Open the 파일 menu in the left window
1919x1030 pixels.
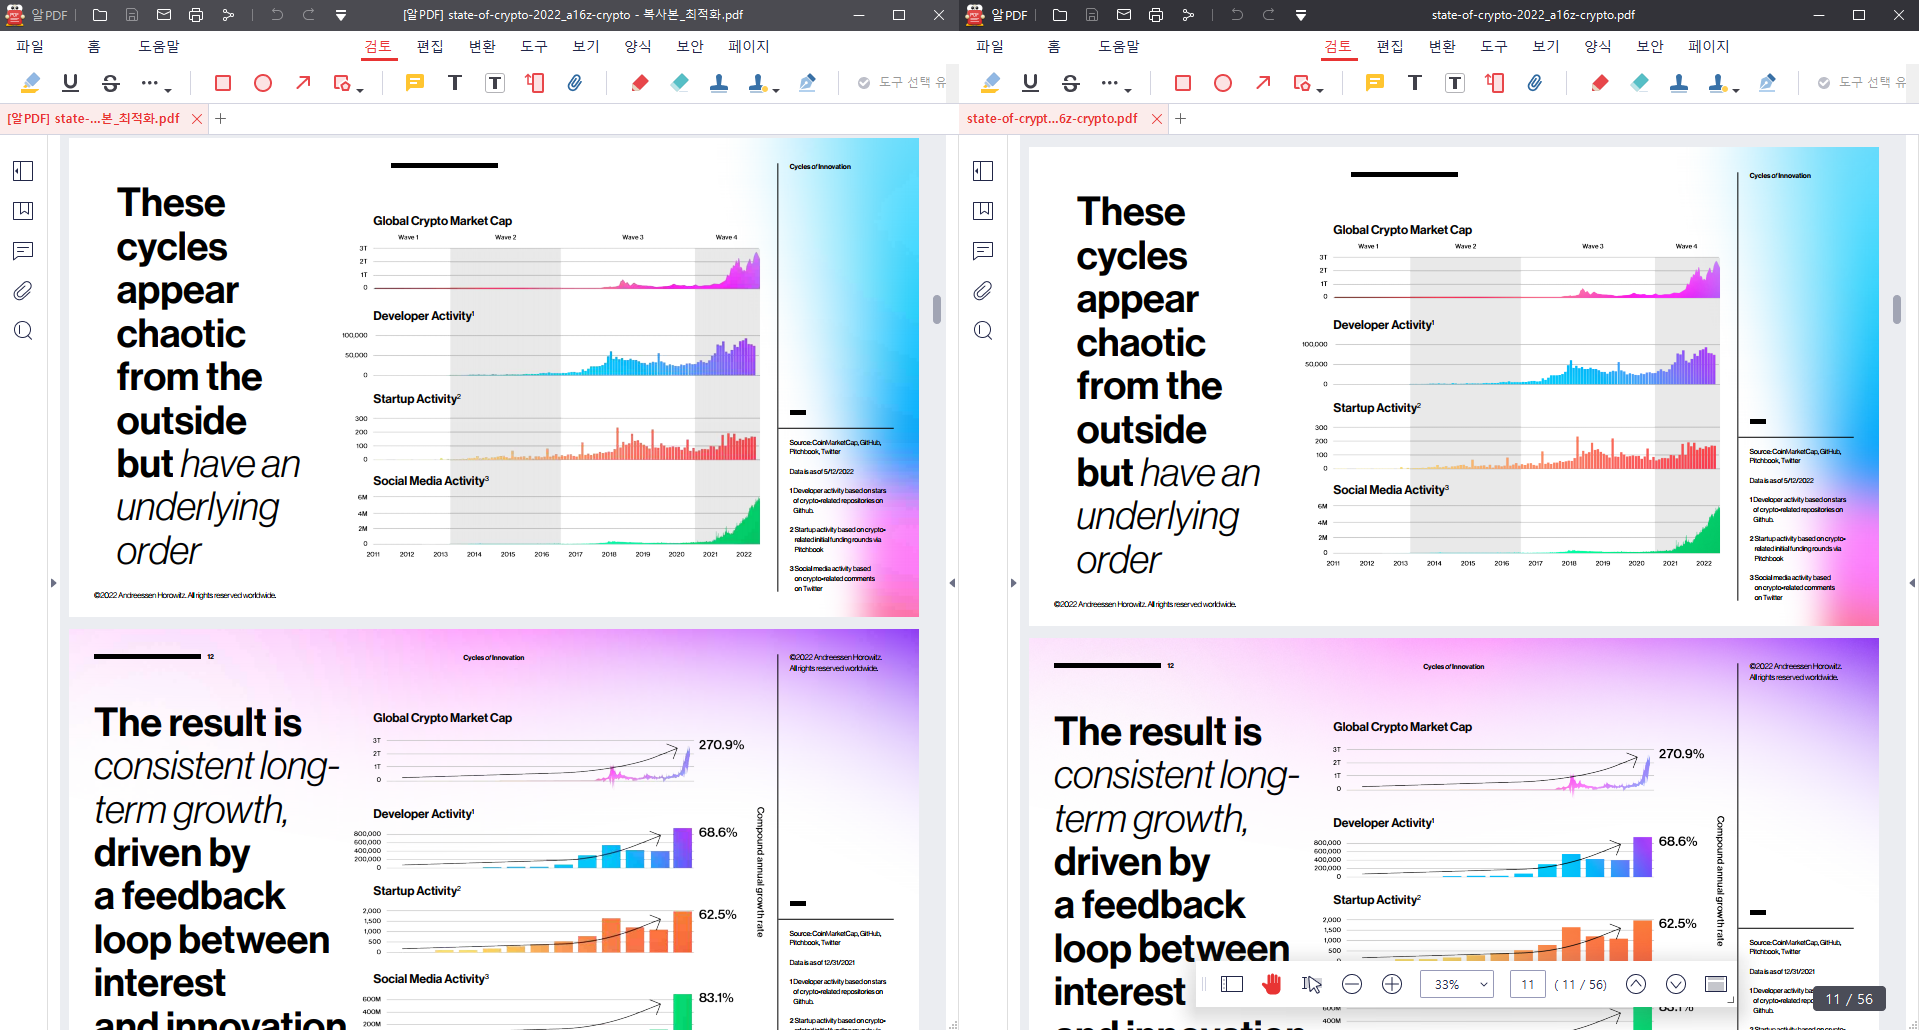30,46
